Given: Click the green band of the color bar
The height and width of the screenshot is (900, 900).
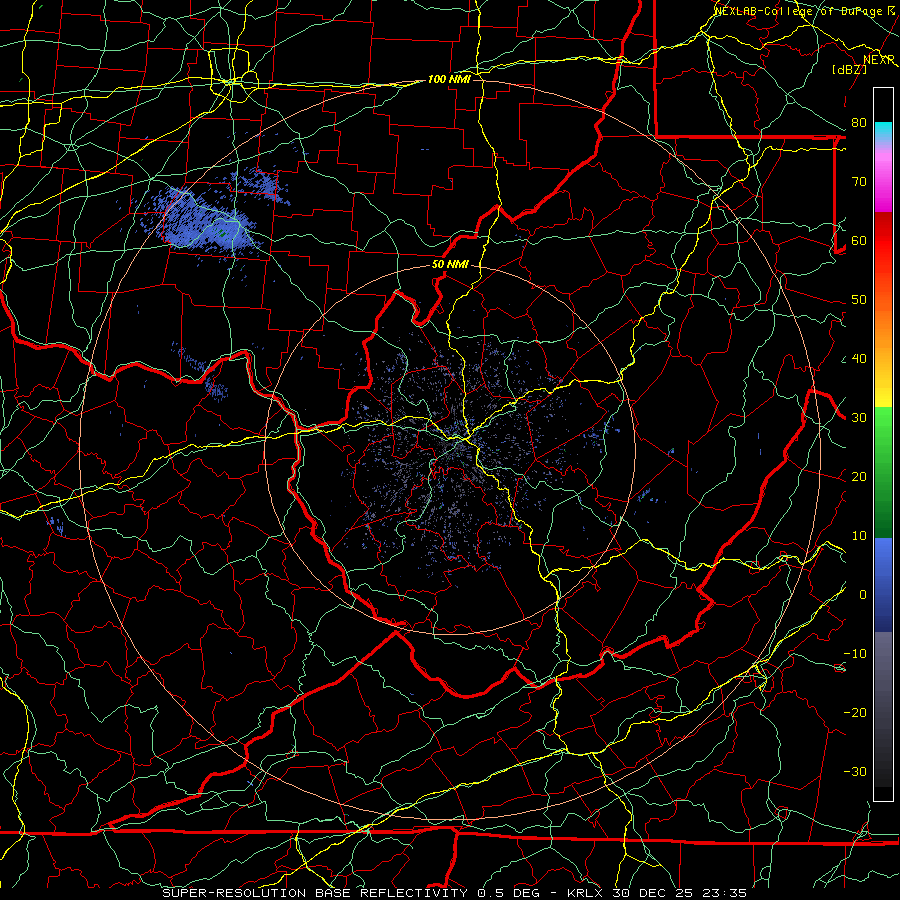Looking at the screenshot, I should tap(883, 472).
